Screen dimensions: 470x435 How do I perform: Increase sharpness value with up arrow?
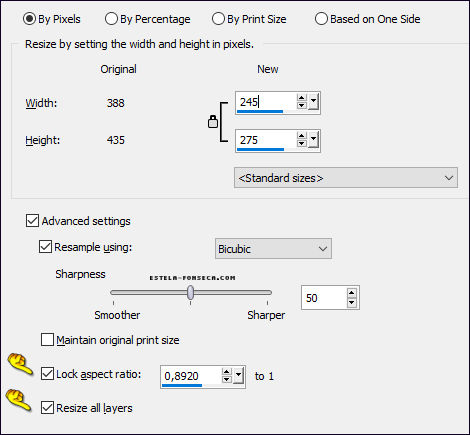[352, 293]
